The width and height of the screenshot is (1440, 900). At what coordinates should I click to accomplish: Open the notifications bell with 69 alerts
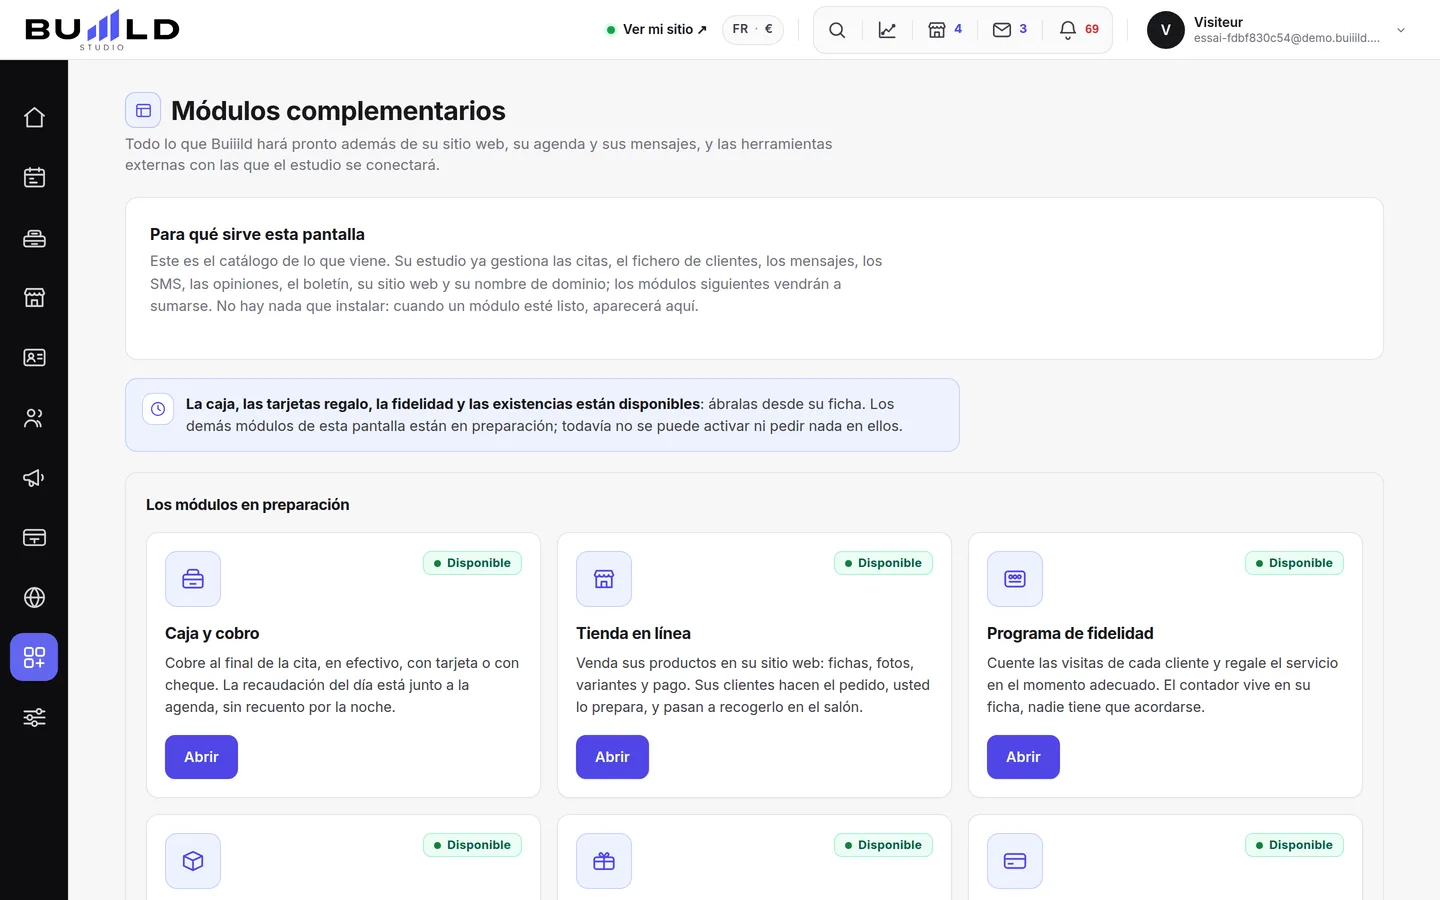click(x=1079, y=30)
